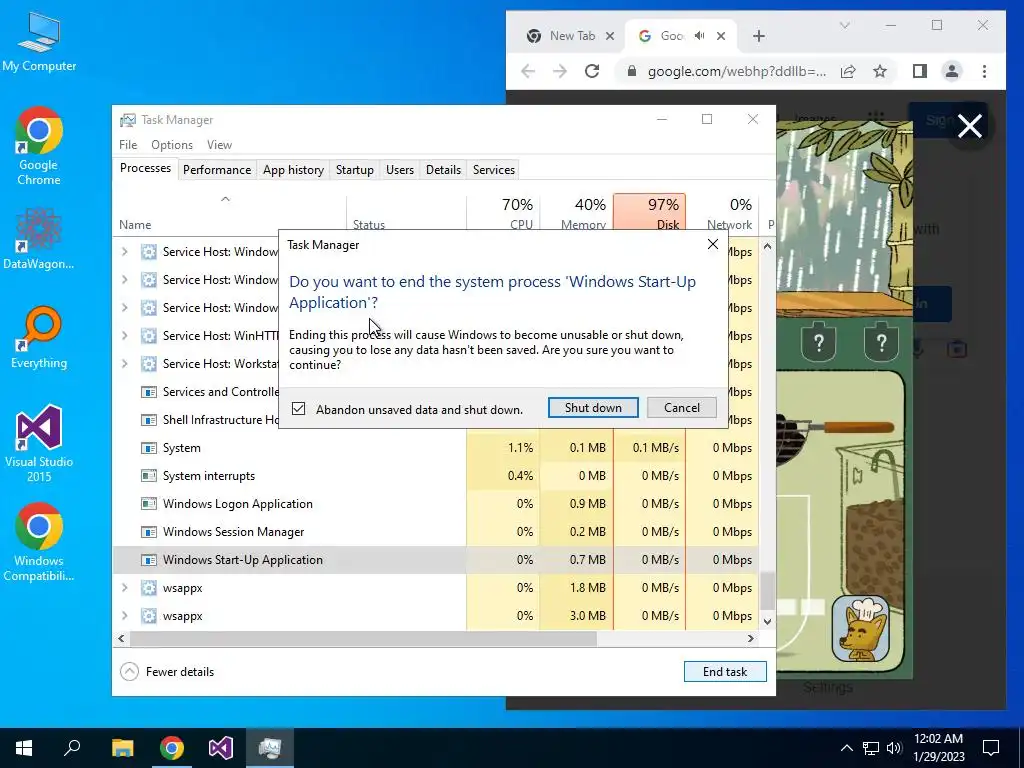The width and height of the screenshot is (1024, 768).
Task: Expand Service Host: Workstation row
Action: (x=125, y=364)
